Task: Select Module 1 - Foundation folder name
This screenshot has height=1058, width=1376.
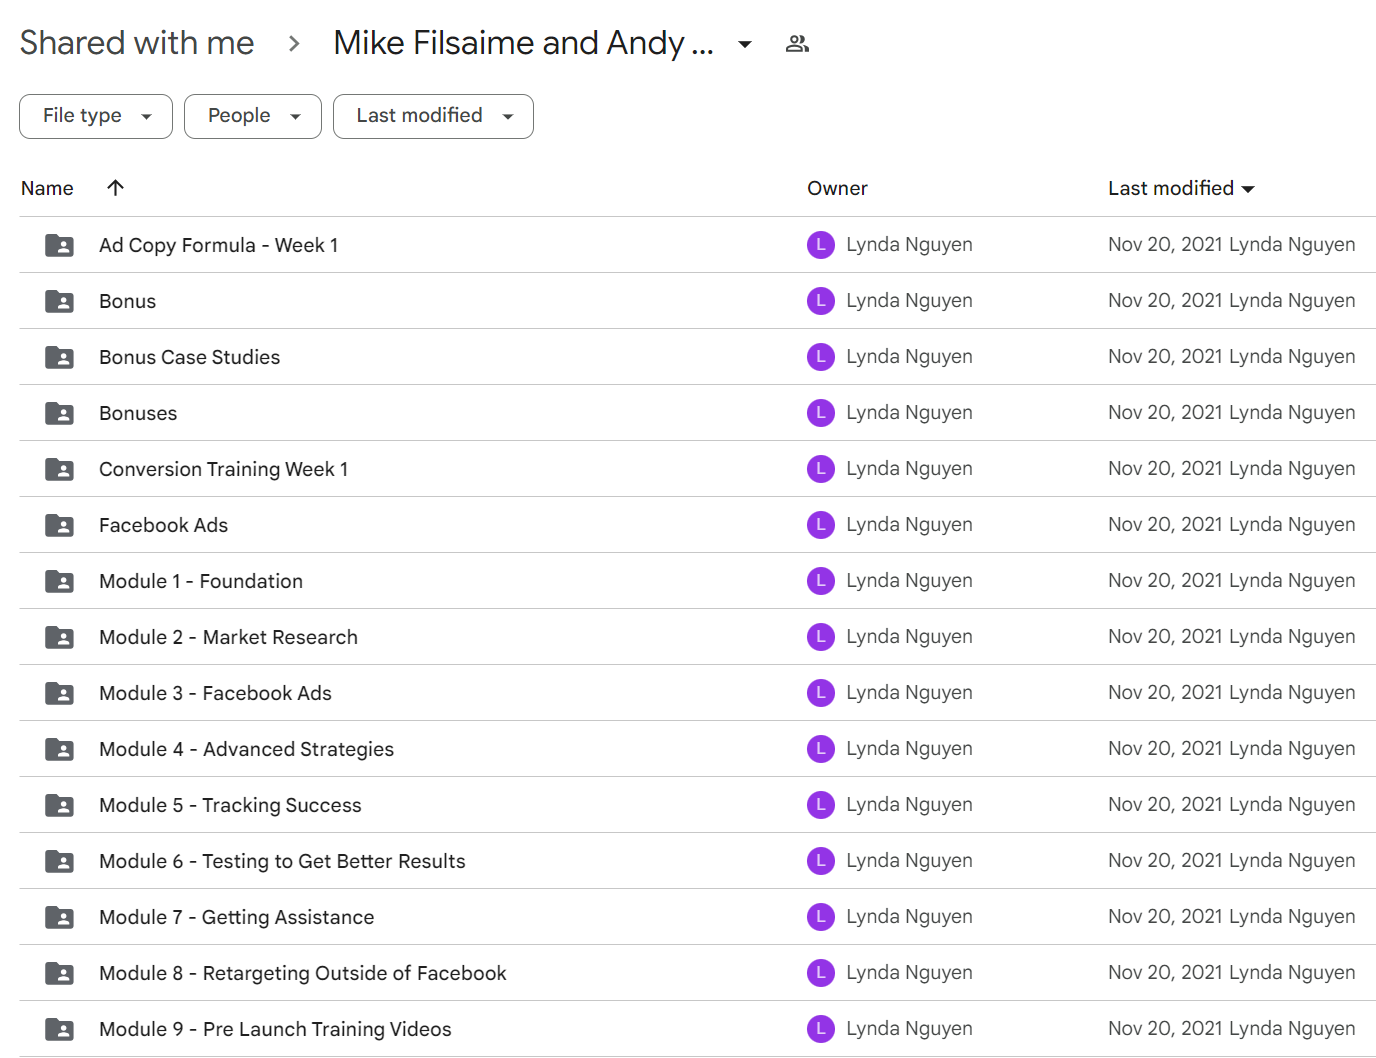Action: 200,581
